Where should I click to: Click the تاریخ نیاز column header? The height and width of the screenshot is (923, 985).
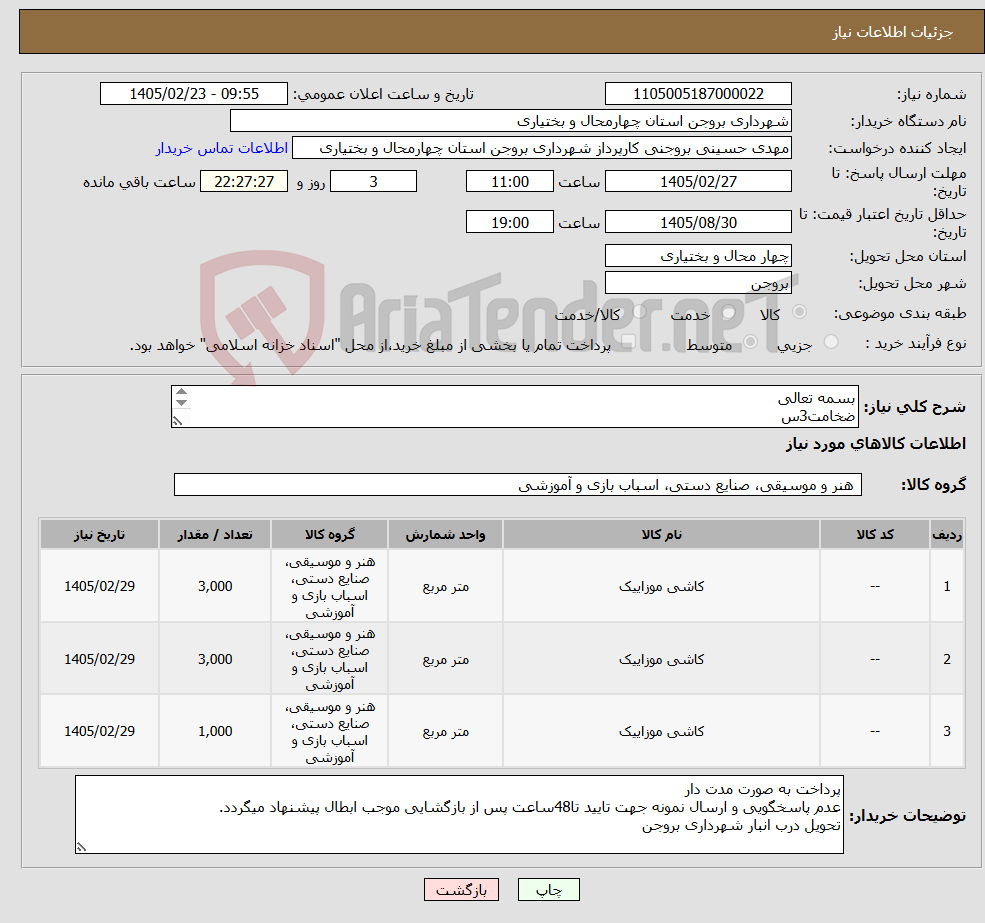coord(99,534)
